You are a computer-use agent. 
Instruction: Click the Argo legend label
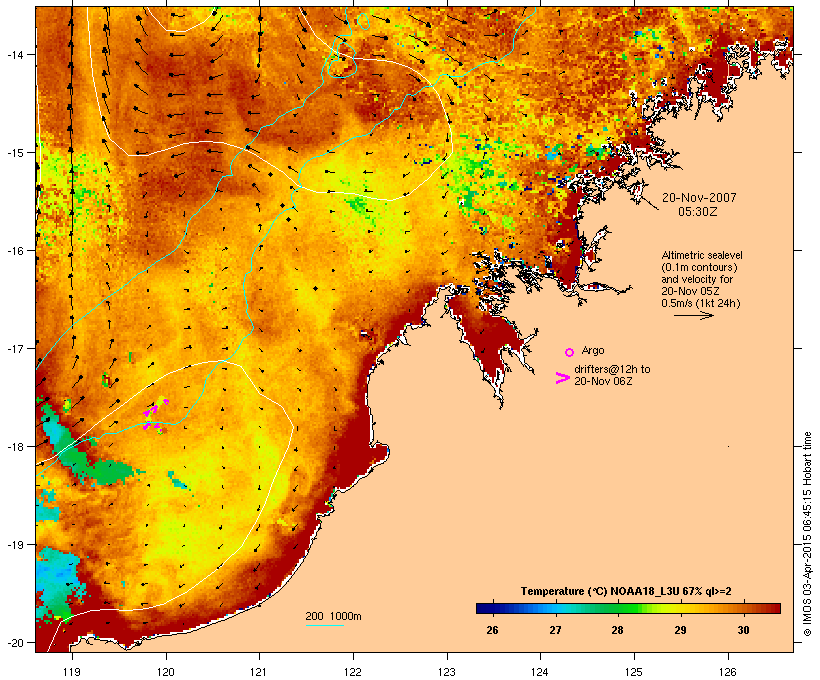coord(593,350)
